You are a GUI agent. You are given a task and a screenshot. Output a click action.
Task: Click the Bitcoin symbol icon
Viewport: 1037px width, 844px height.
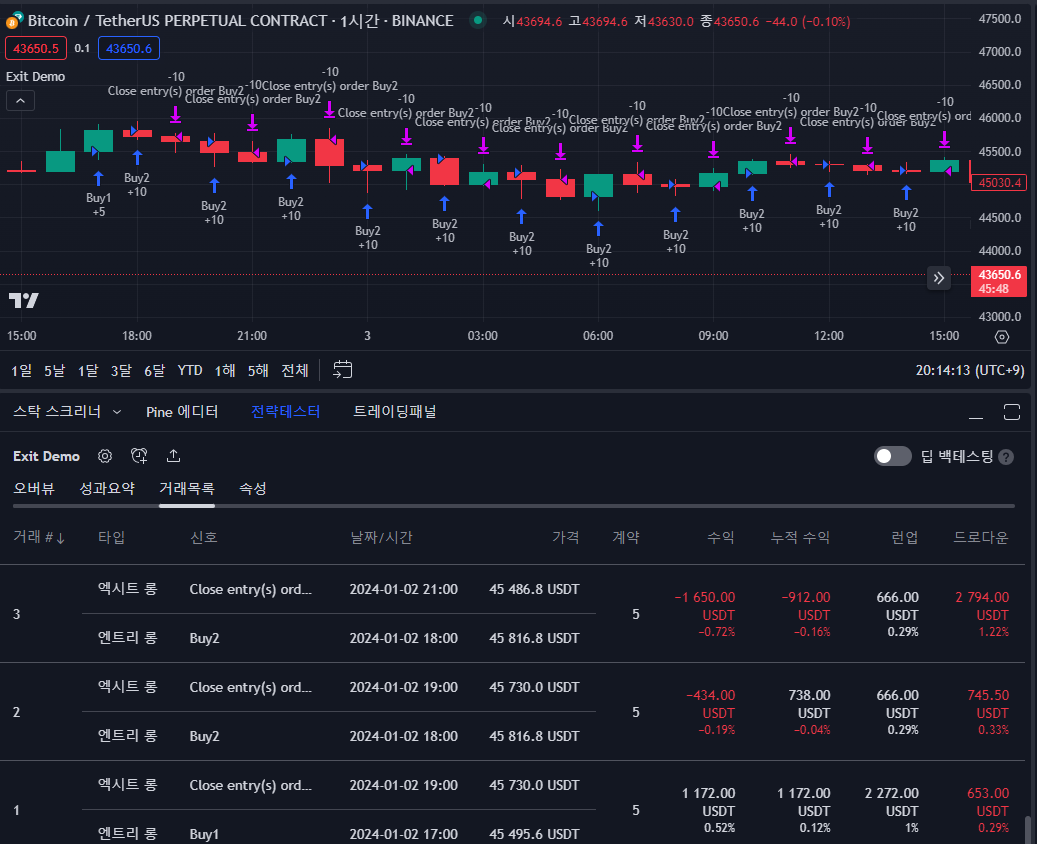pos(14,21)
